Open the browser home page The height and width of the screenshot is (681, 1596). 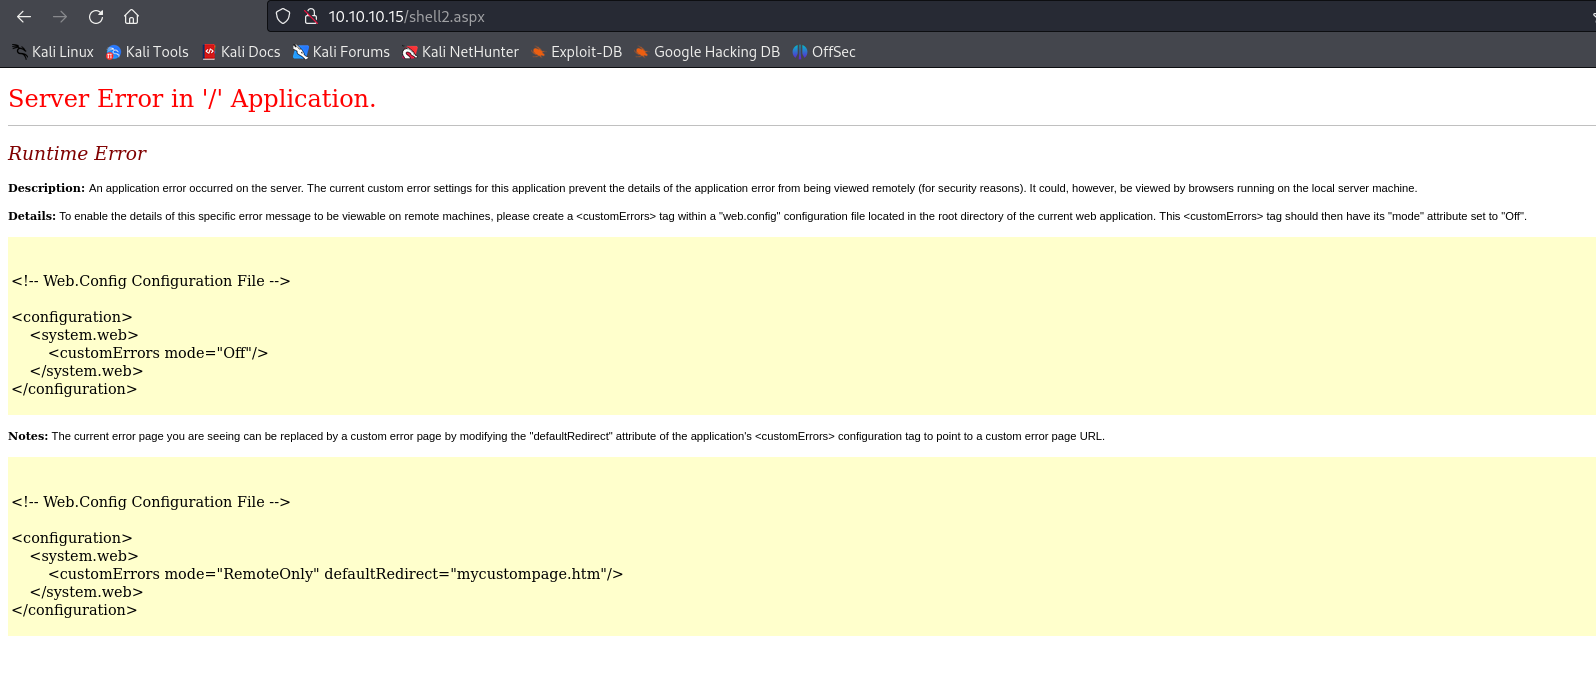[131, 17]
